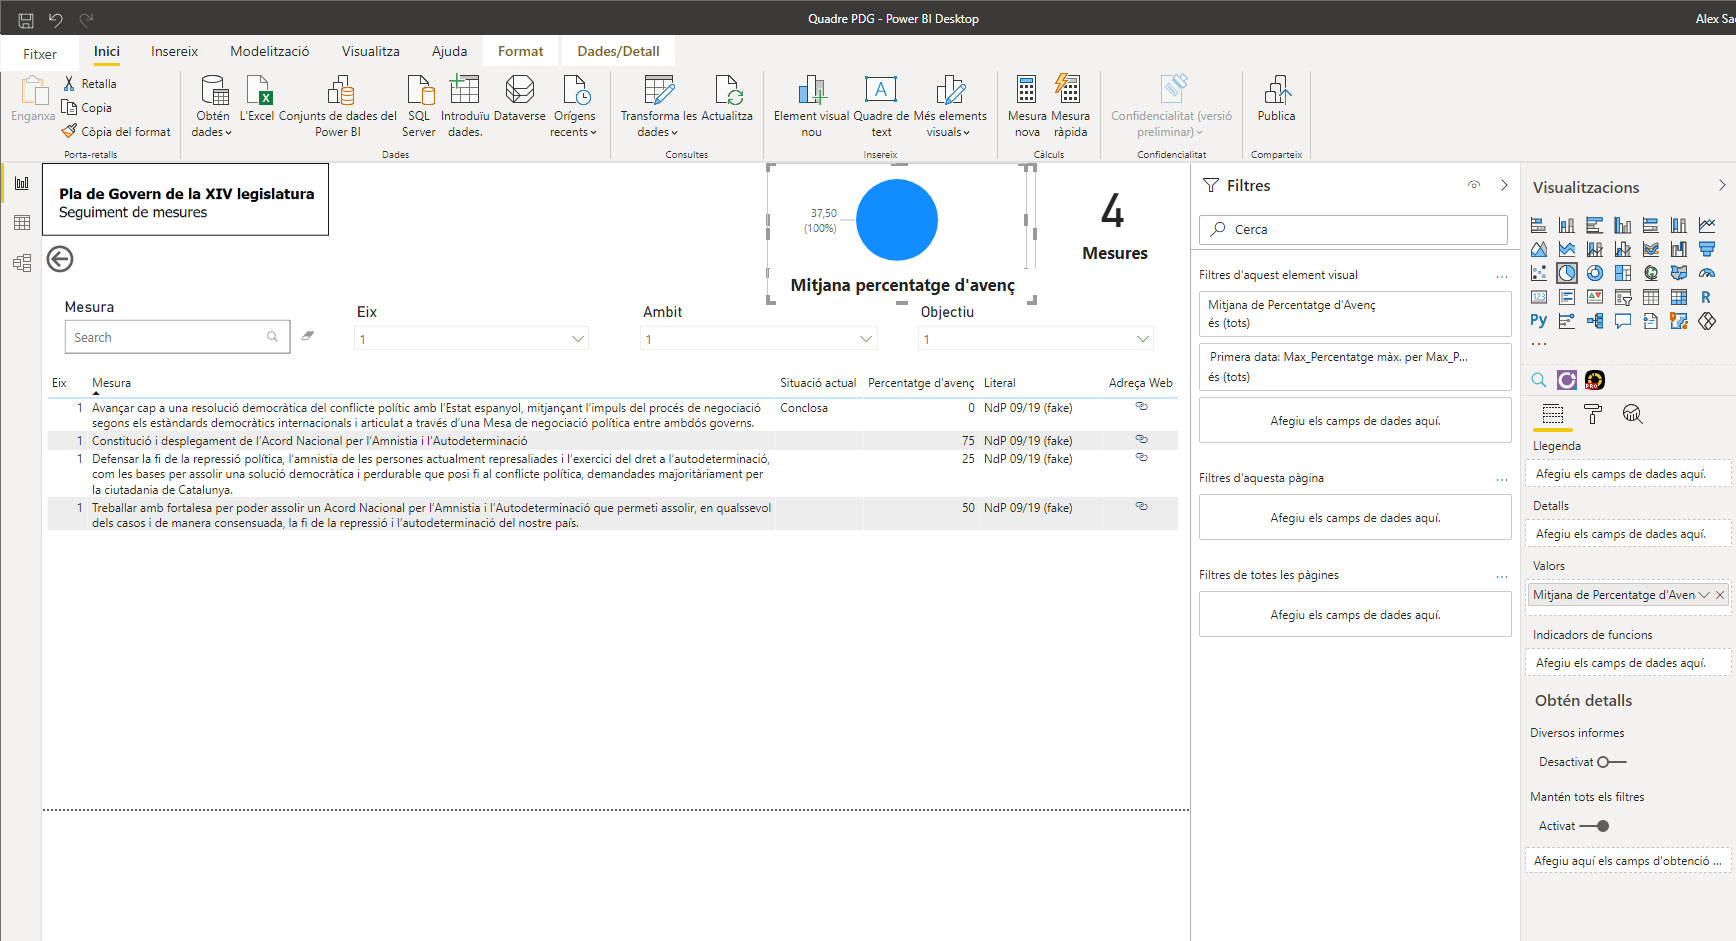Screen dimensions: 1736x941
Task: Open the Dades/Detall tab
Action: [x=618, y=51]
